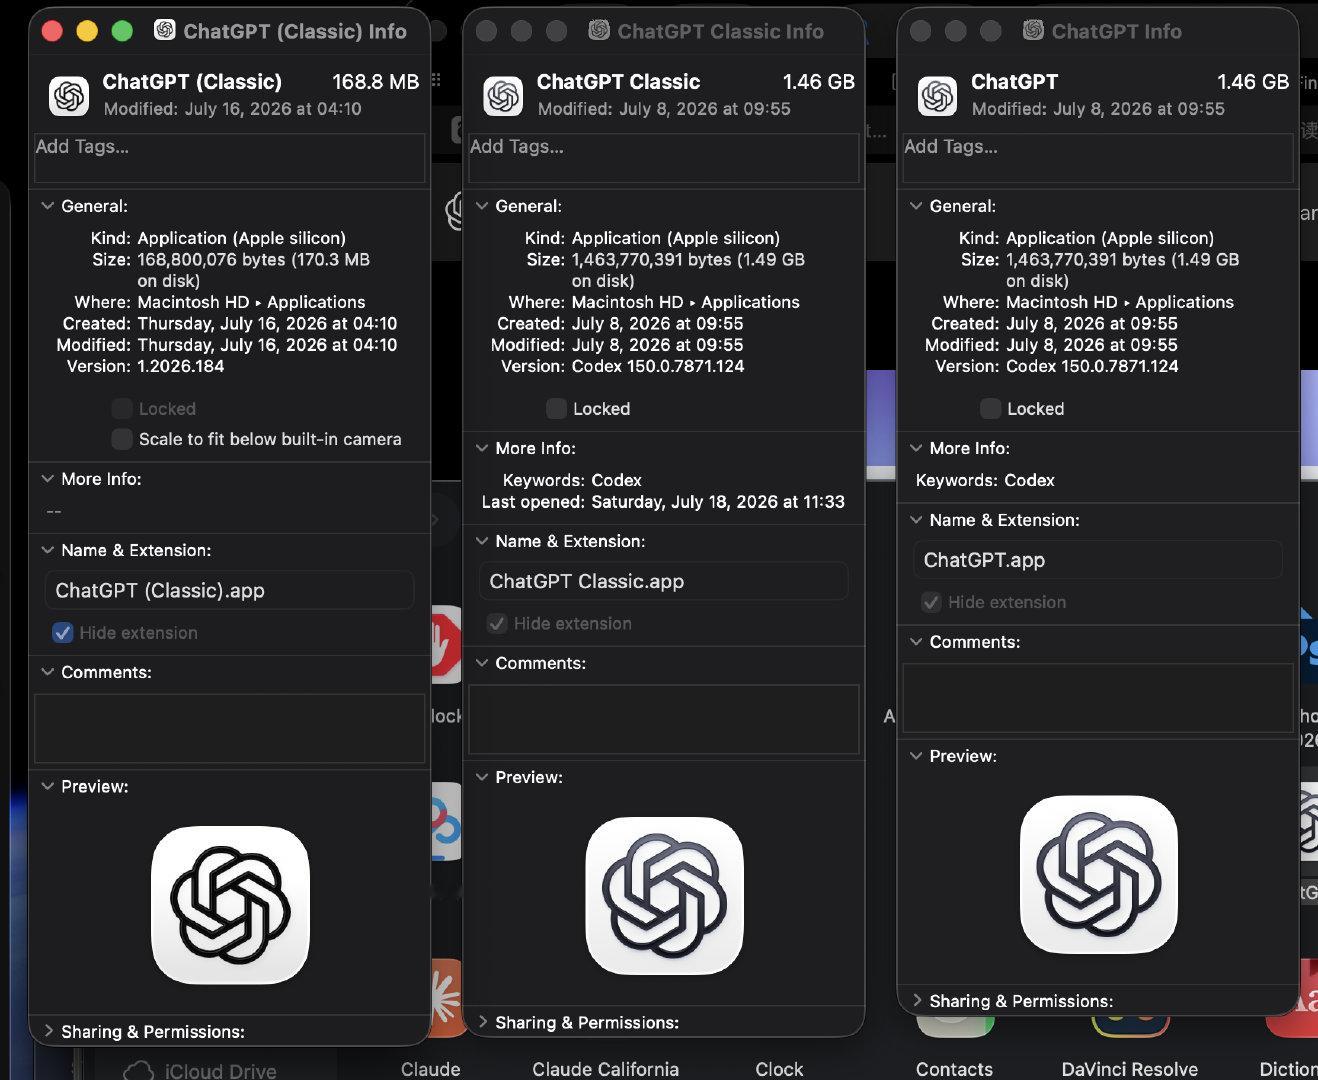Image resolution: width=1318 pixels, height=1080 pixels.
Task: Collapse General section in ChatGPT Classic Info
Action: tap(481, 206)
